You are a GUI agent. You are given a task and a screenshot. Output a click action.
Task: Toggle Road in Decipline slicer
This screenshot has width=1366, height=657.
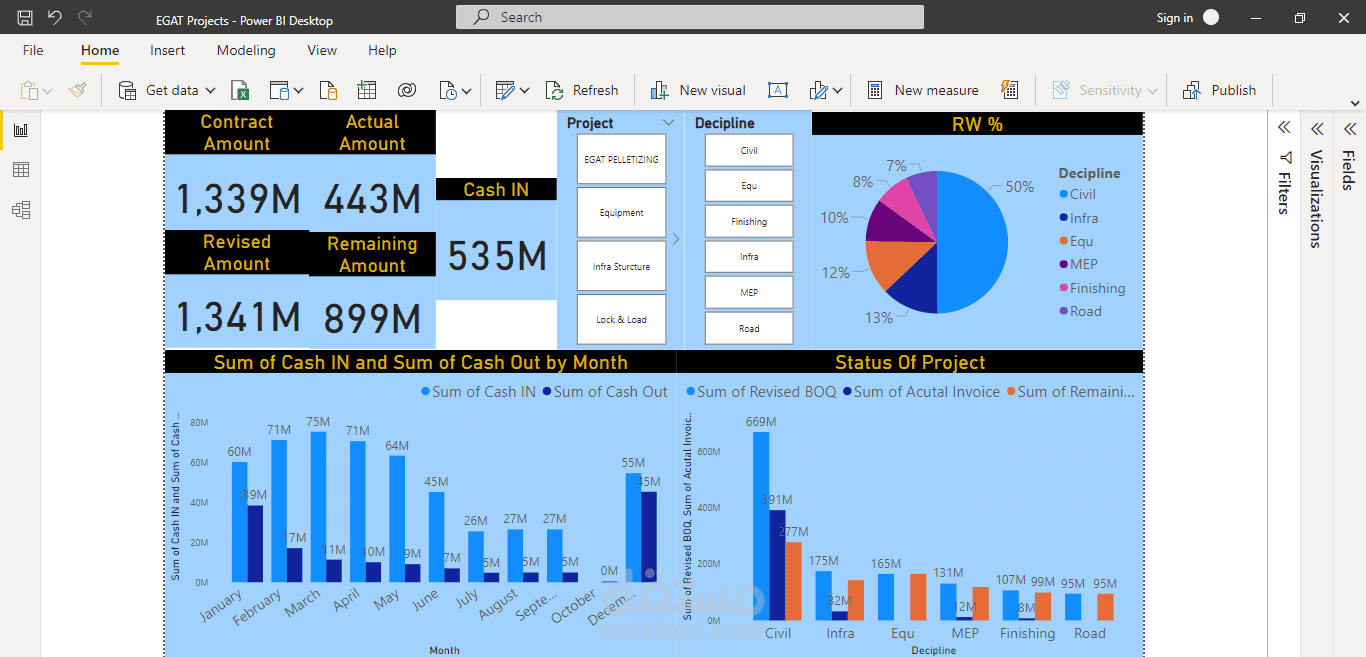(x=749, y=328)
